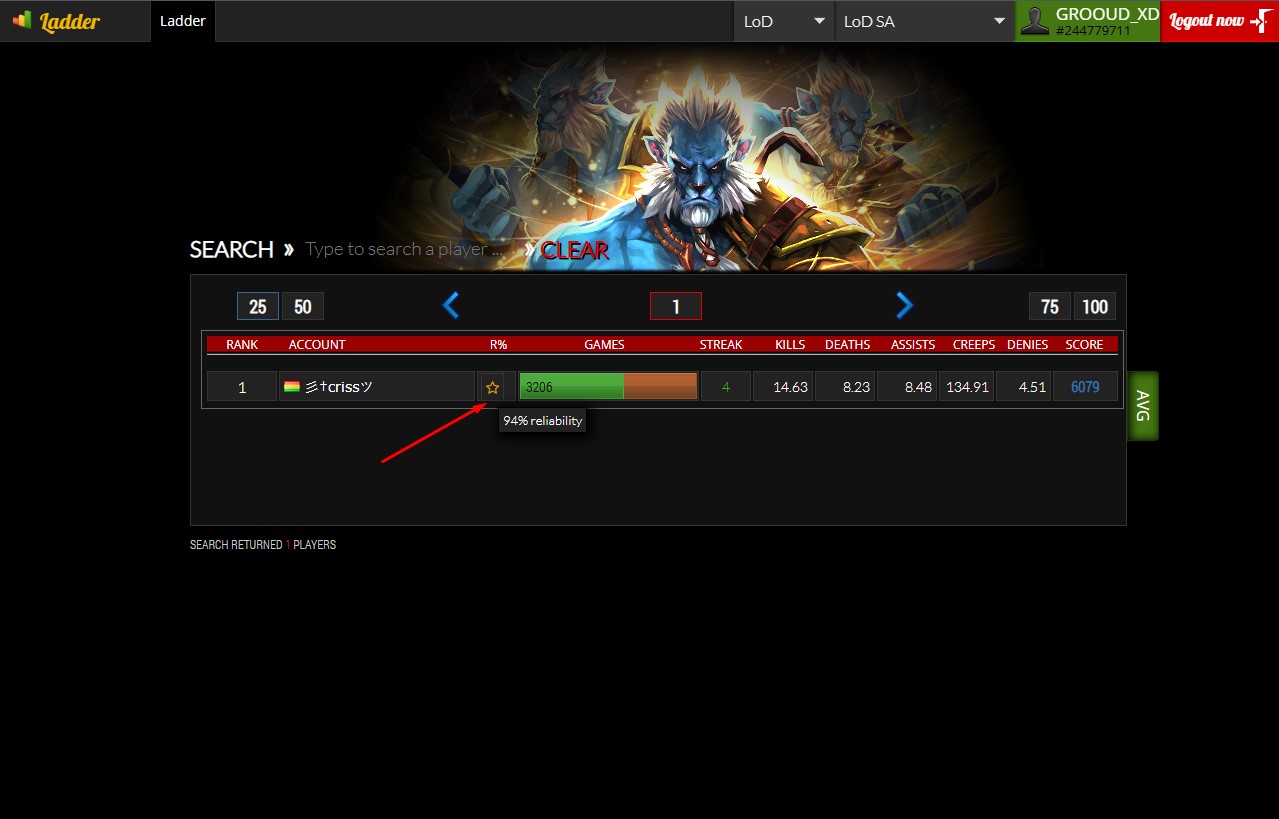Toggle the green AVG side tab
Viewport: 1279px width, 819px height.
1143,406
